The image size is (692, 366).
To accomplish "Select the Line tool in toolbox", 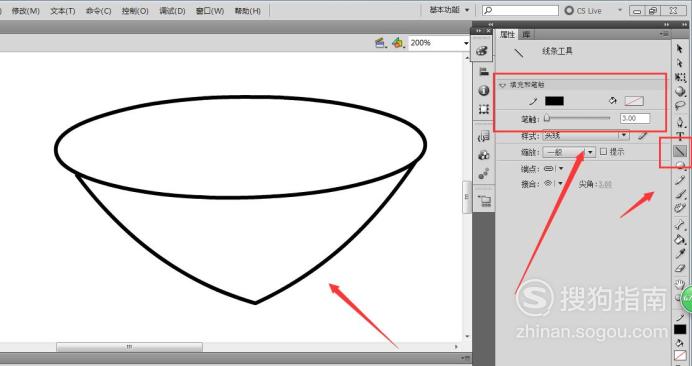I will tap(680, 151).
